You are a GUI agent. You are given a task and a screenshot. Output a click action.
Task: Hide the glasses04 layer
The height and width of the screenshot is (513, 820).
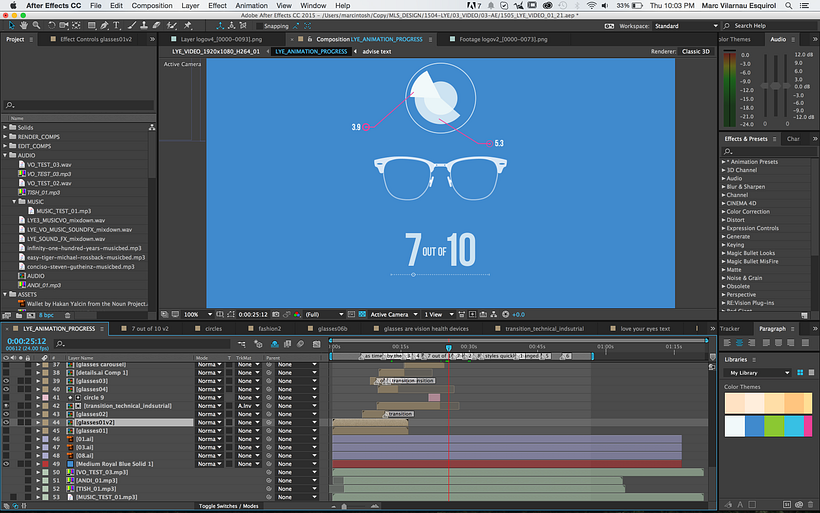6,390
